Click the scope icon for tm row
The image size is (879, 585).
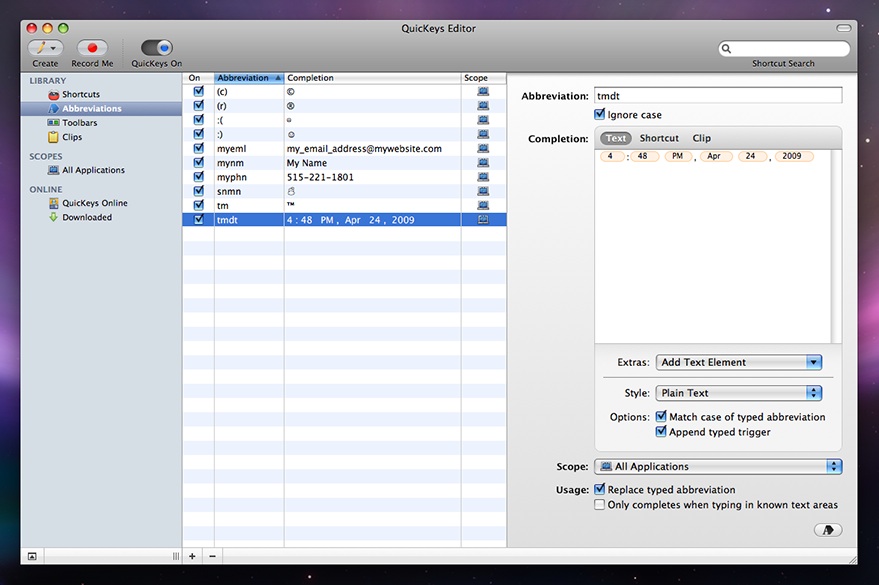pos(483,205)
